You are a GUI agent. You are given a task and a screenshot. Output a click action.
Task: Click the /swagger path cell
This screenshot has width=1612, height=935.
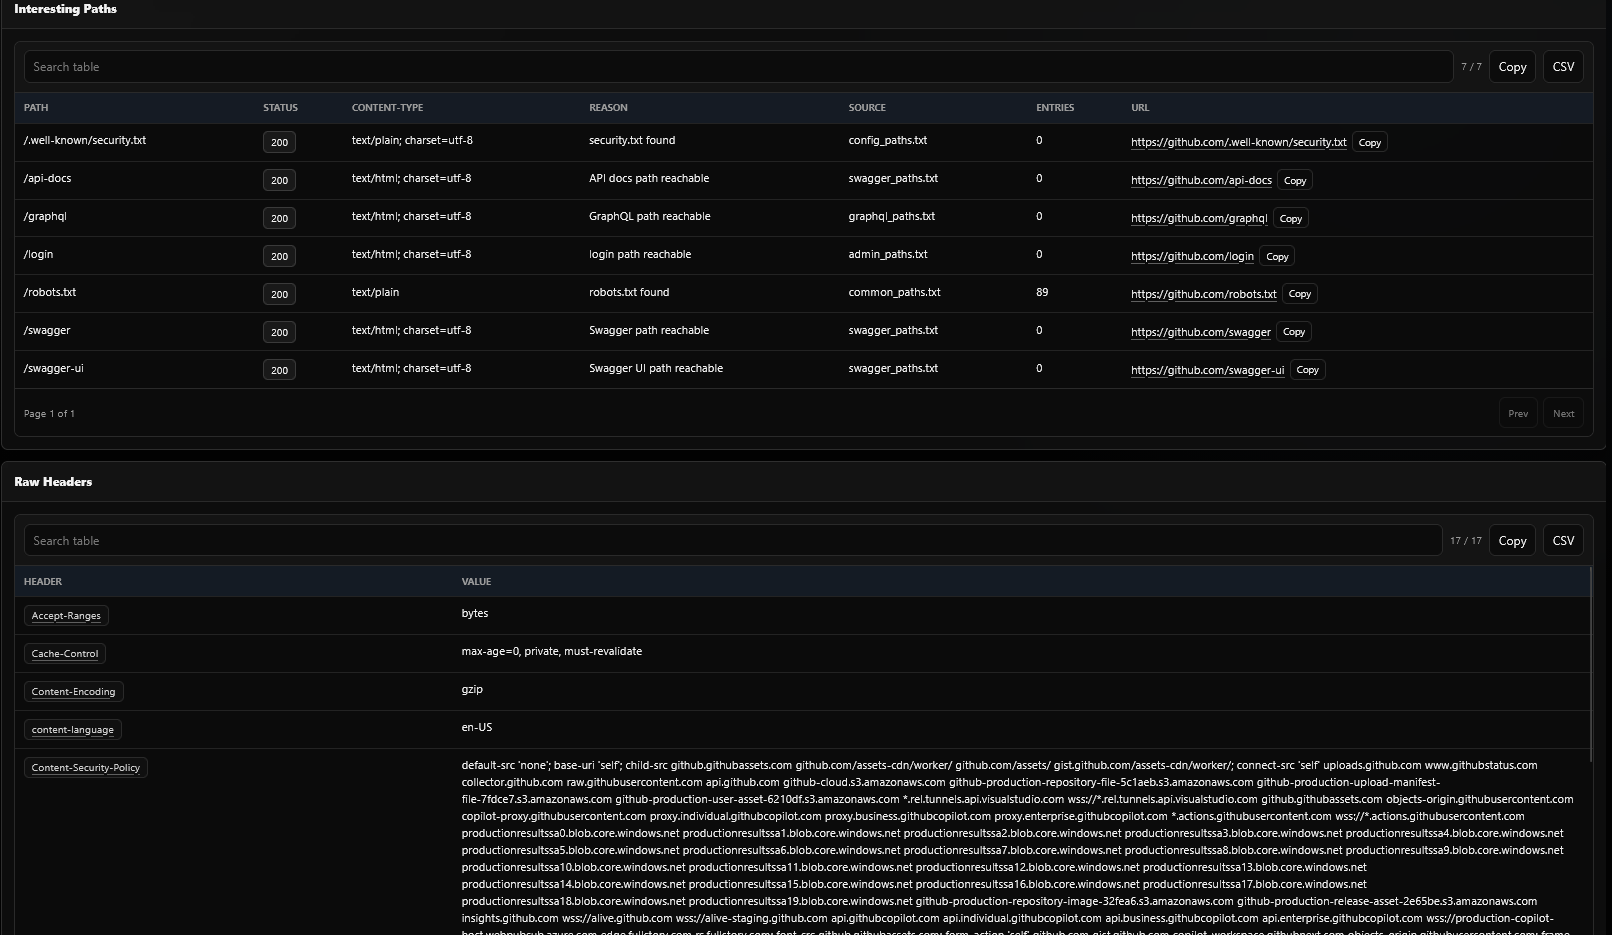[47, 331]
